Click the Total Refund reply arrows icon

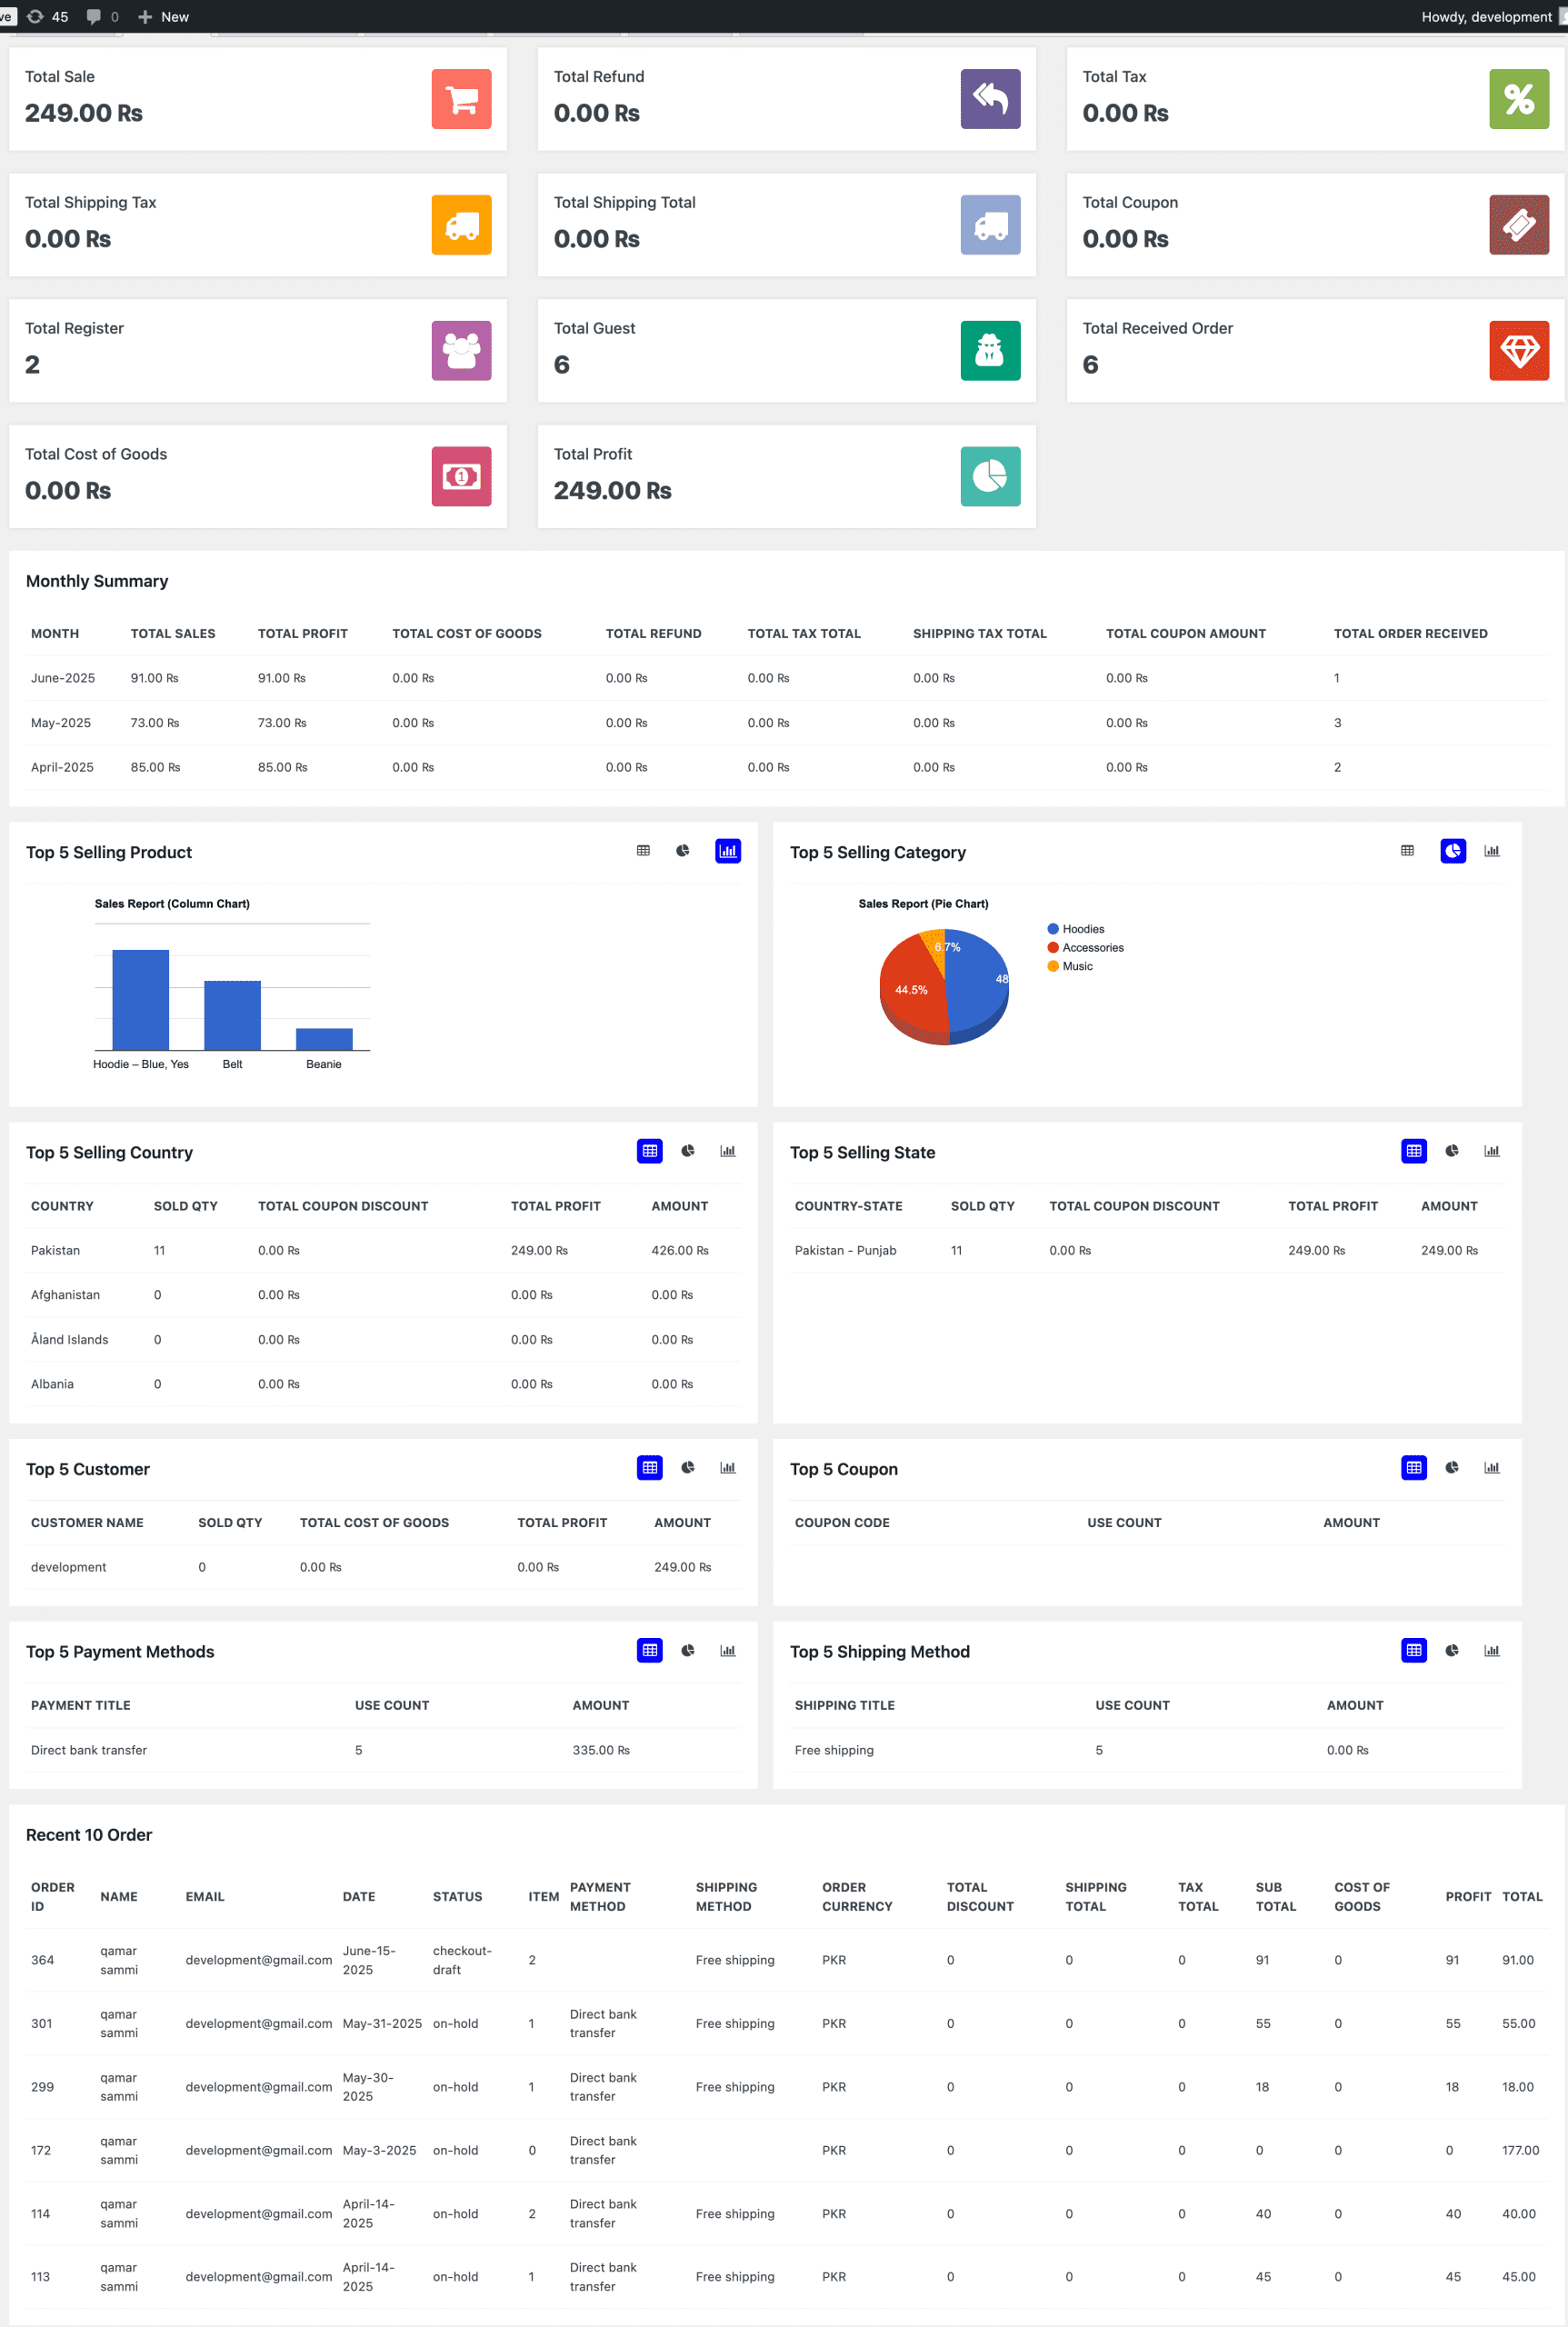click(x=990, y=99)
